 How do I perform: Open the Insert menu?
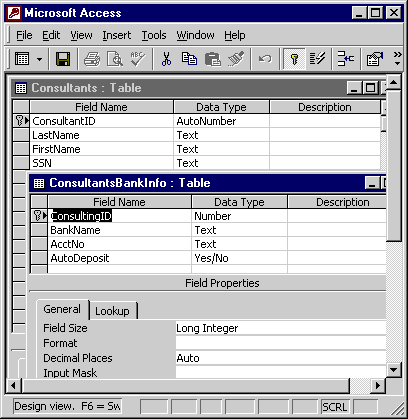pyautogui.click(x=117, y=35)
